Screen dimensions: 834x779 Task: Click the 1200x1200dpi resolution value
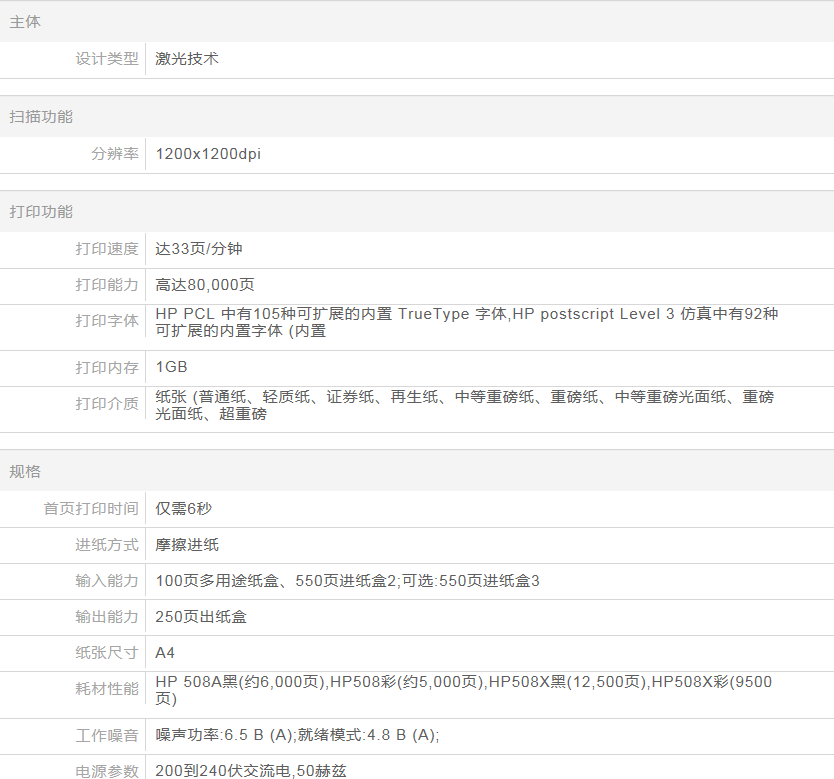click(208, 154)
